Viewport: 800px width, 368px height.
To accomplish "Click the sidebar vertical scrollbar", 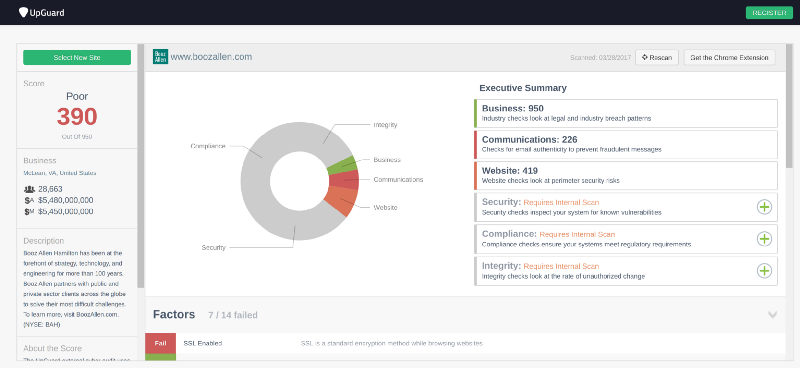I will 141,166.
